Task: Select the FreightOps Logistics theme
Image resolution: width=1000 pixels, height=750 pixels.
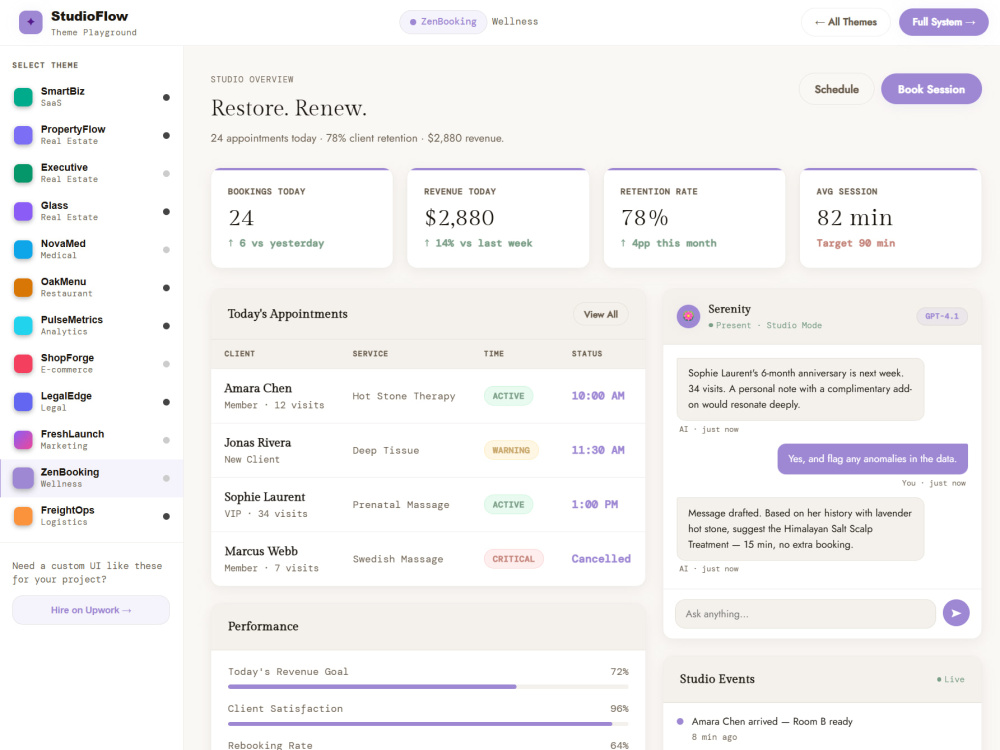Action: pyautogui.click(x=91, y=516)
